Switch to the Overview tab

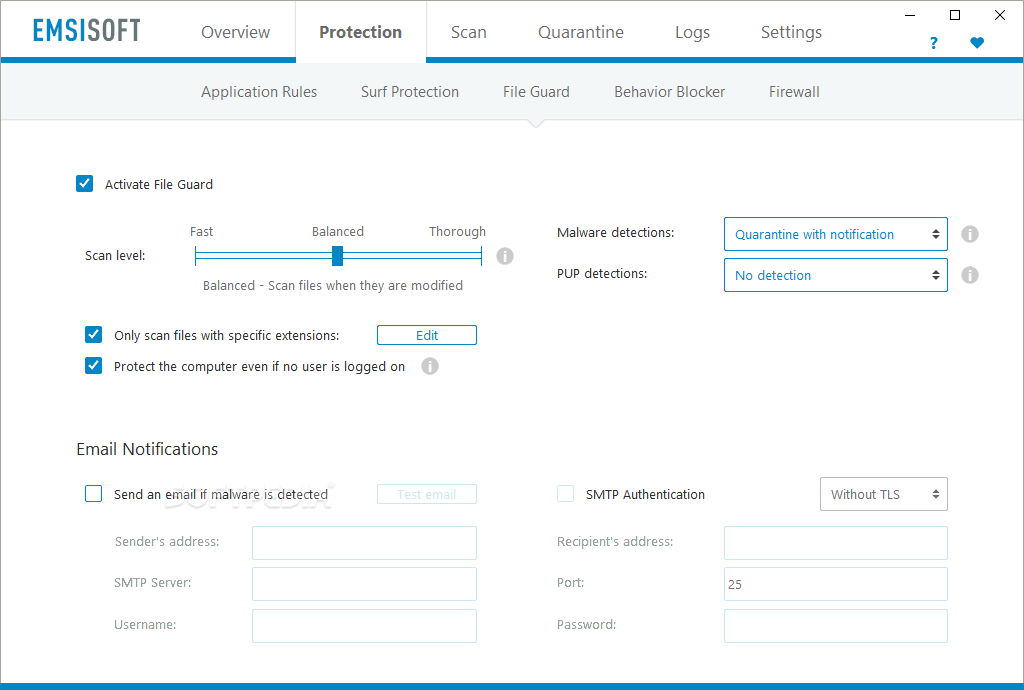235,32
